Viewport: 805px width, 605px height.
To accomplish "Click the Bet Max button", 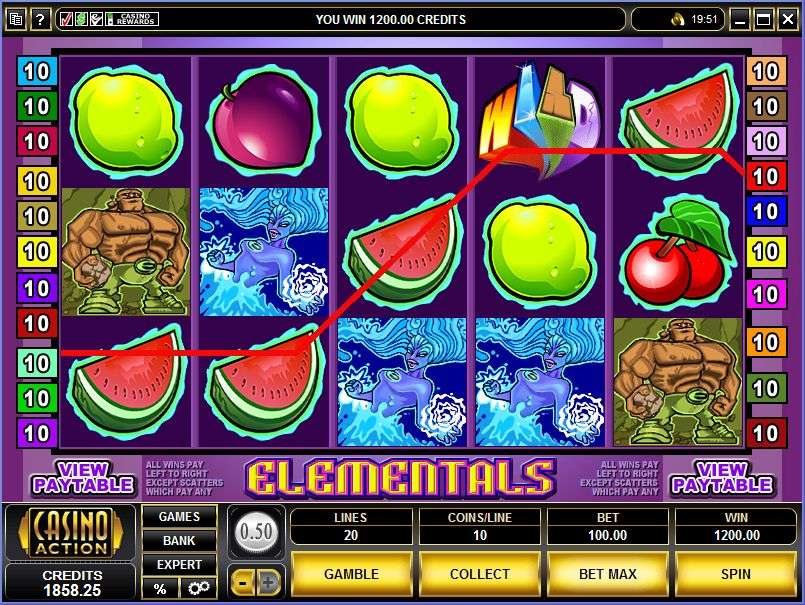I will pos(608,574).
